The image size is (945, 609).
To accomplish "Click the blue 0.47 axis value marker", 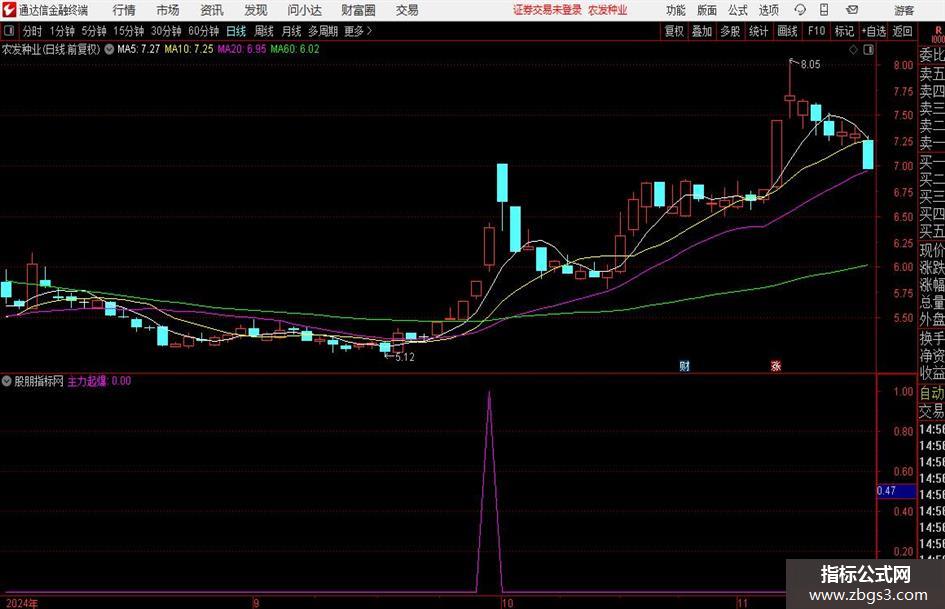I will [x=896, y=491].
